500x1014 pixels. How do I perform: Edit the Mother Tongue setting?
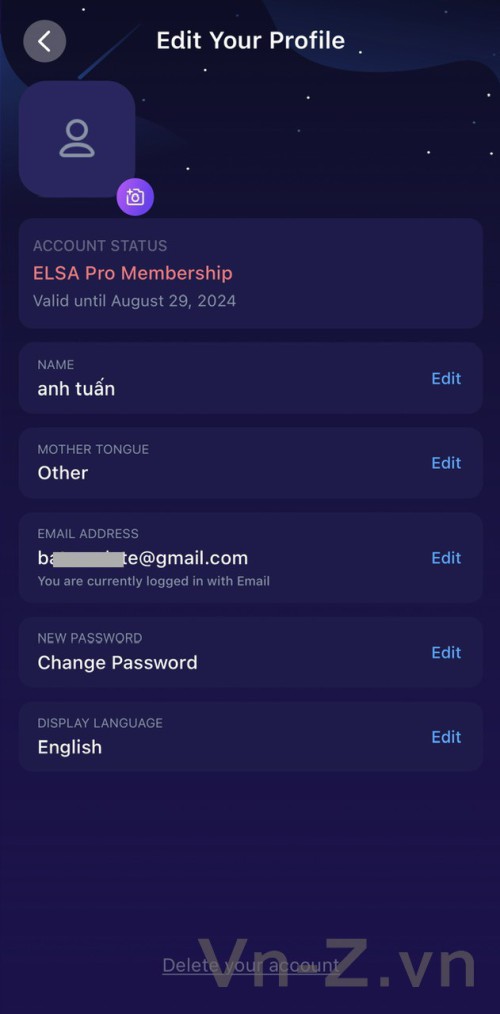tap(446, 463)
